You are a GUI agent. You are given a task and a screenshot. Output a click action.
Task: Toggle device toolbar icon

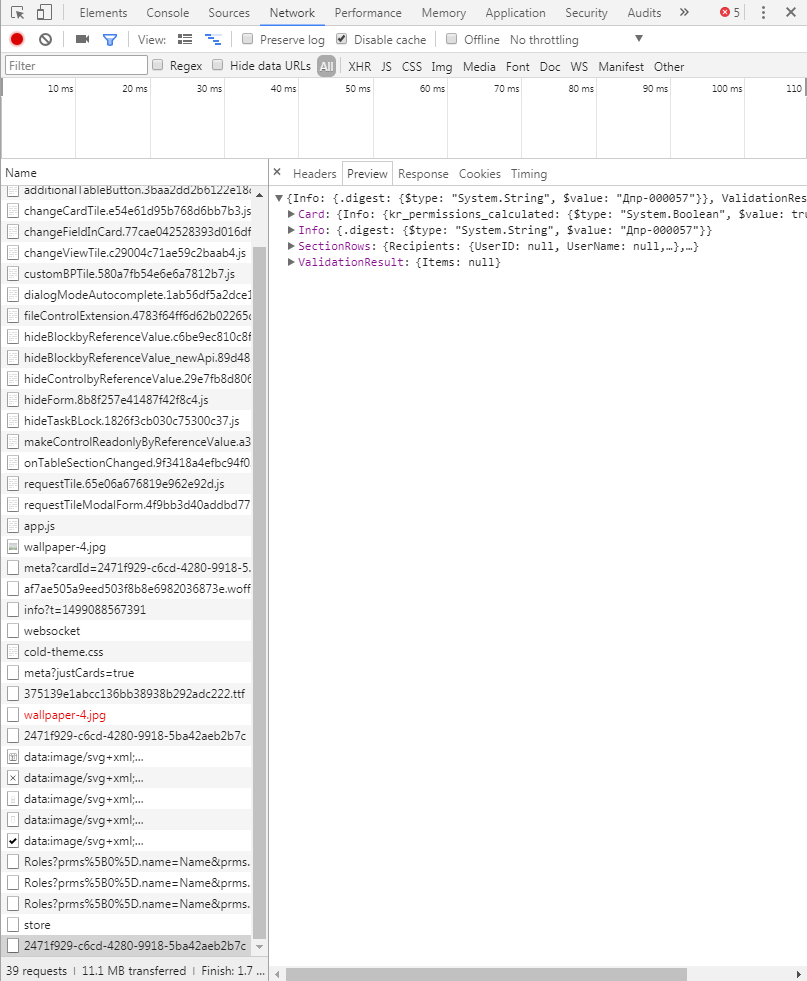(x=44, y=13)
